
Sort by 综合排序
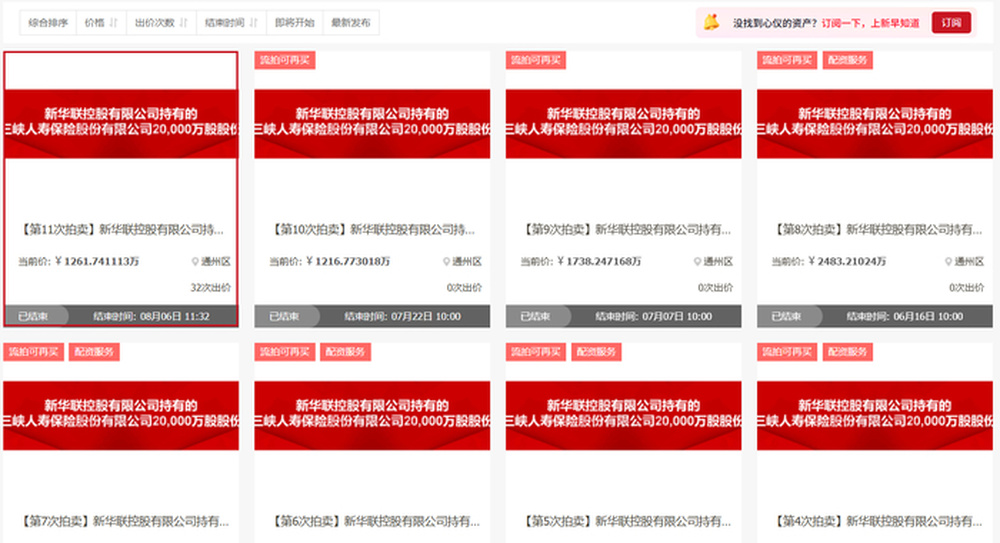(48, 23)
